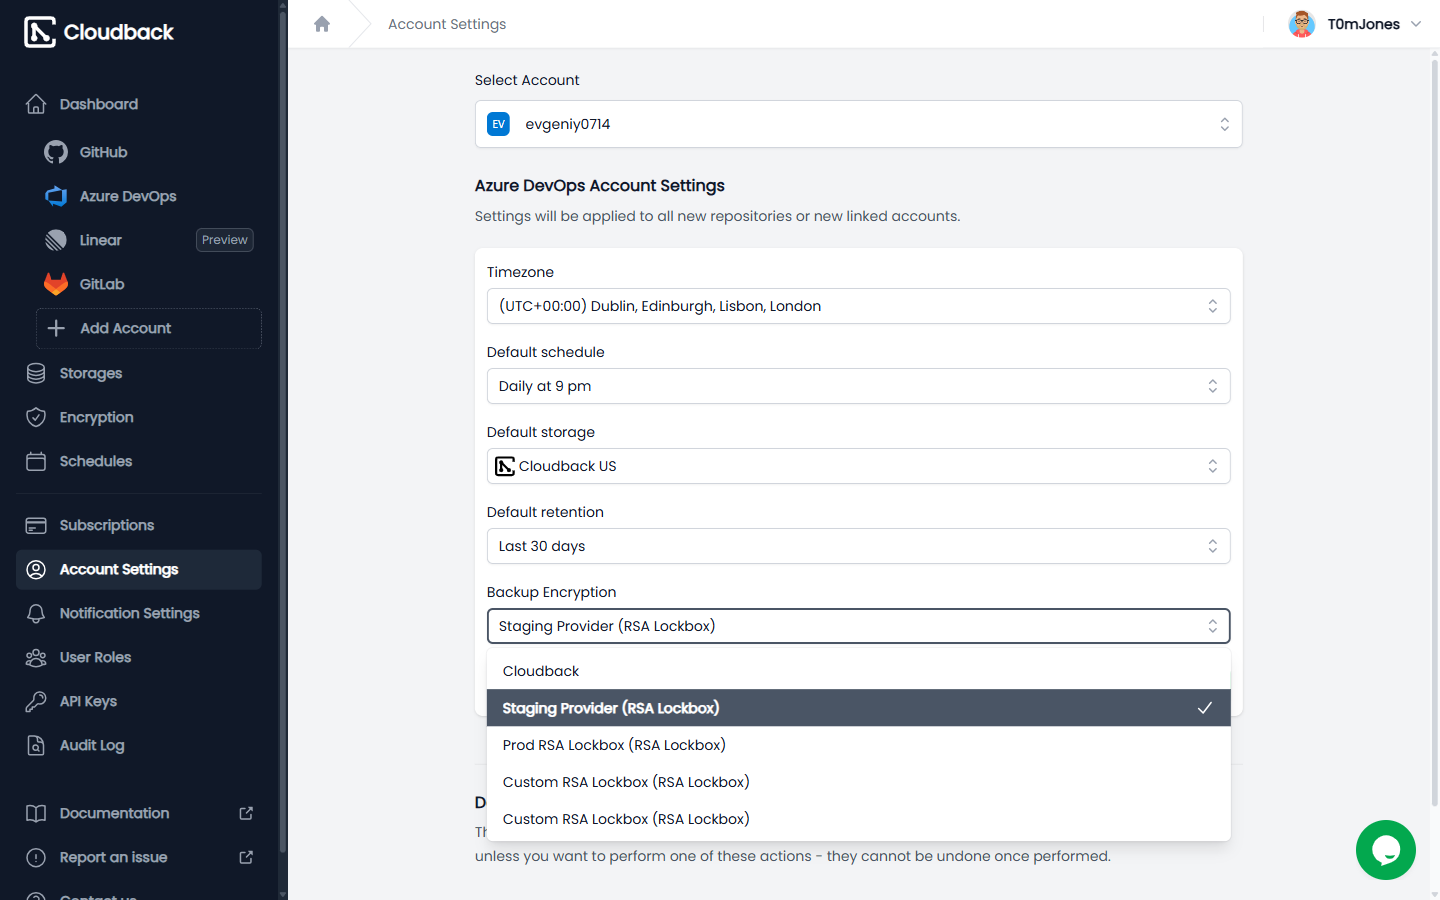Open Account Settings in the sidebar

(139, 569)
